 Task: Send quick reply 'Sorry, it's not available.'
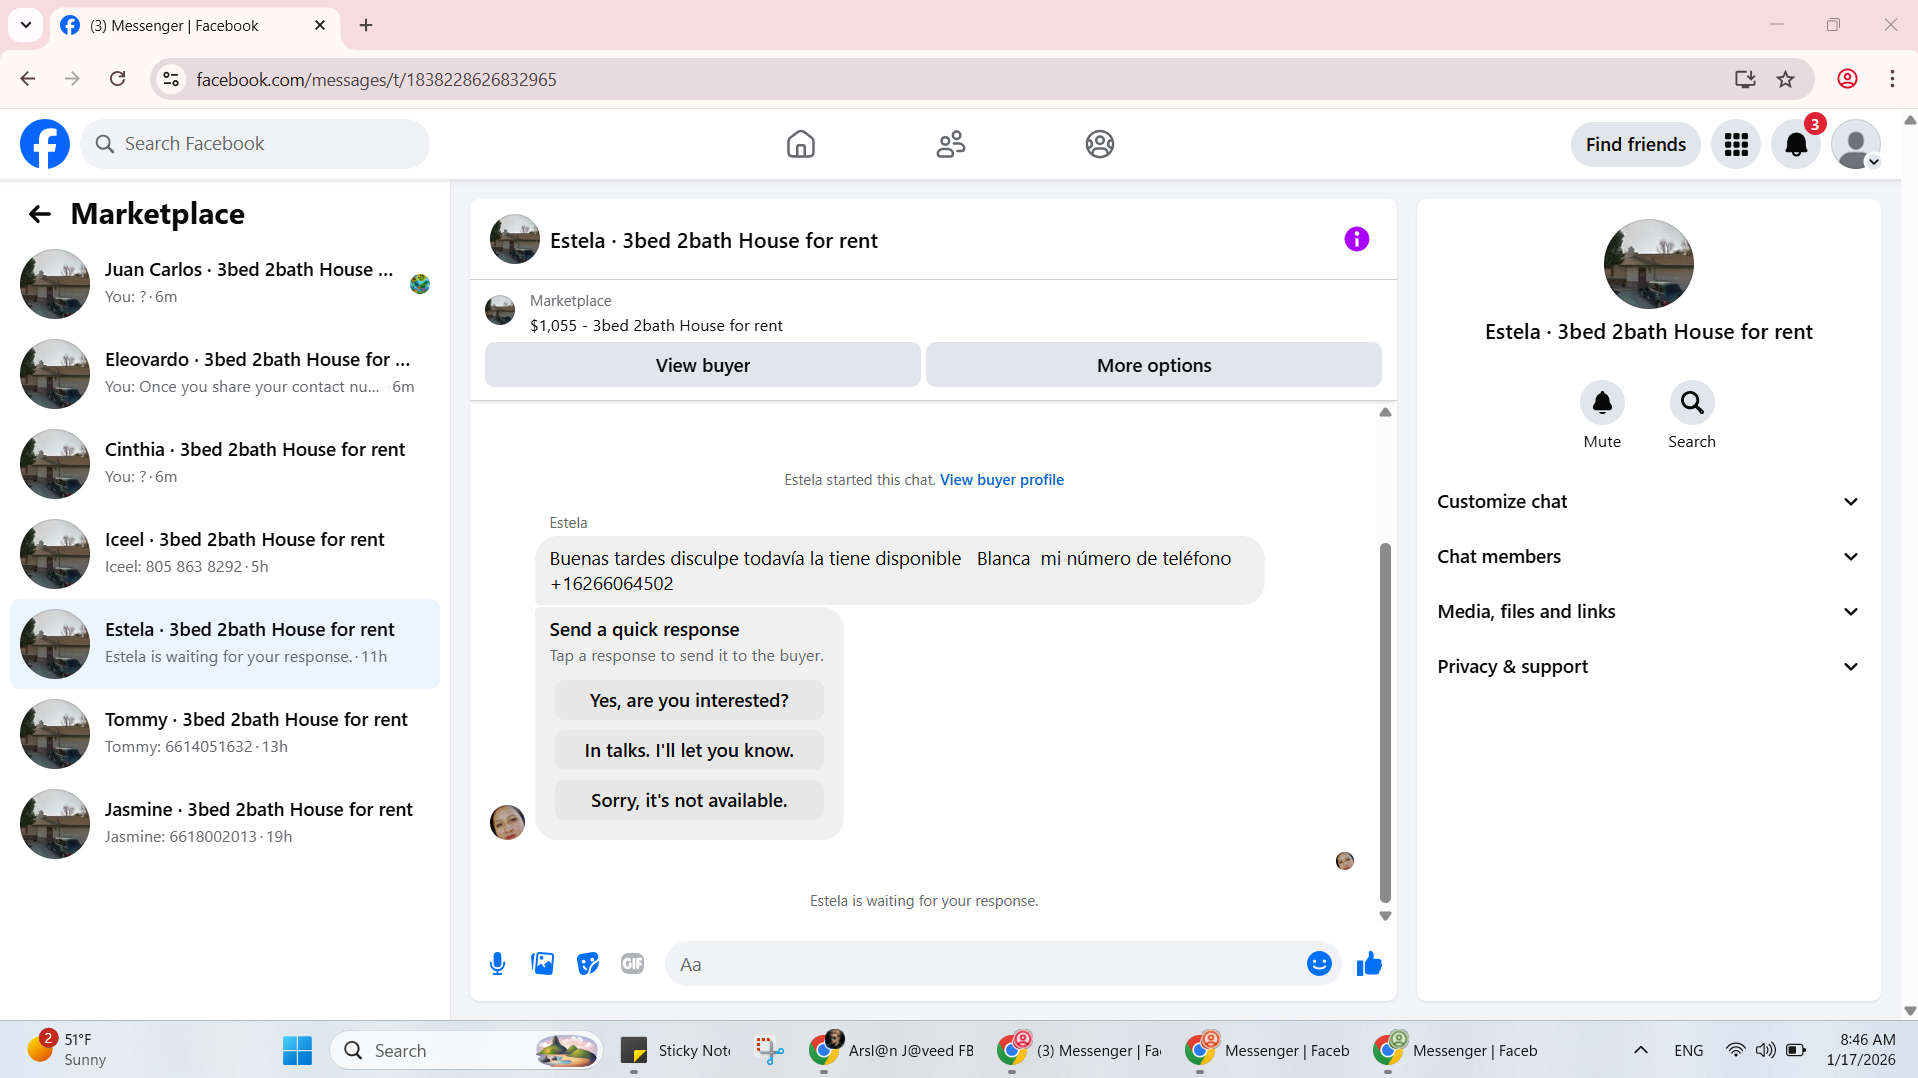pyautogui.click(x=689, y=801)
